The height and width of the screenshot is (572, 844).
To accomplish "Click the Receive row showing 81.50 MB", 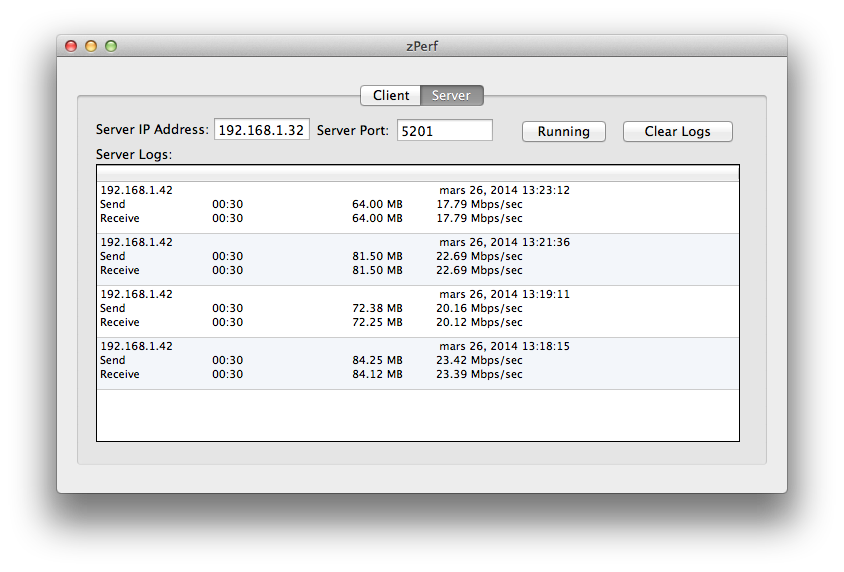I will pyautogui.click(x=418, y=270).
